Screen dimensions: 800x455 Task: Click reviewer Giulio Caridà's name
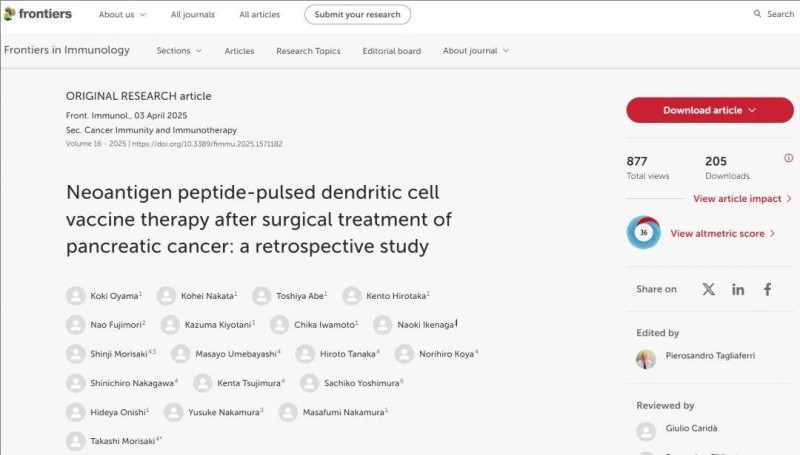[692, 428]
